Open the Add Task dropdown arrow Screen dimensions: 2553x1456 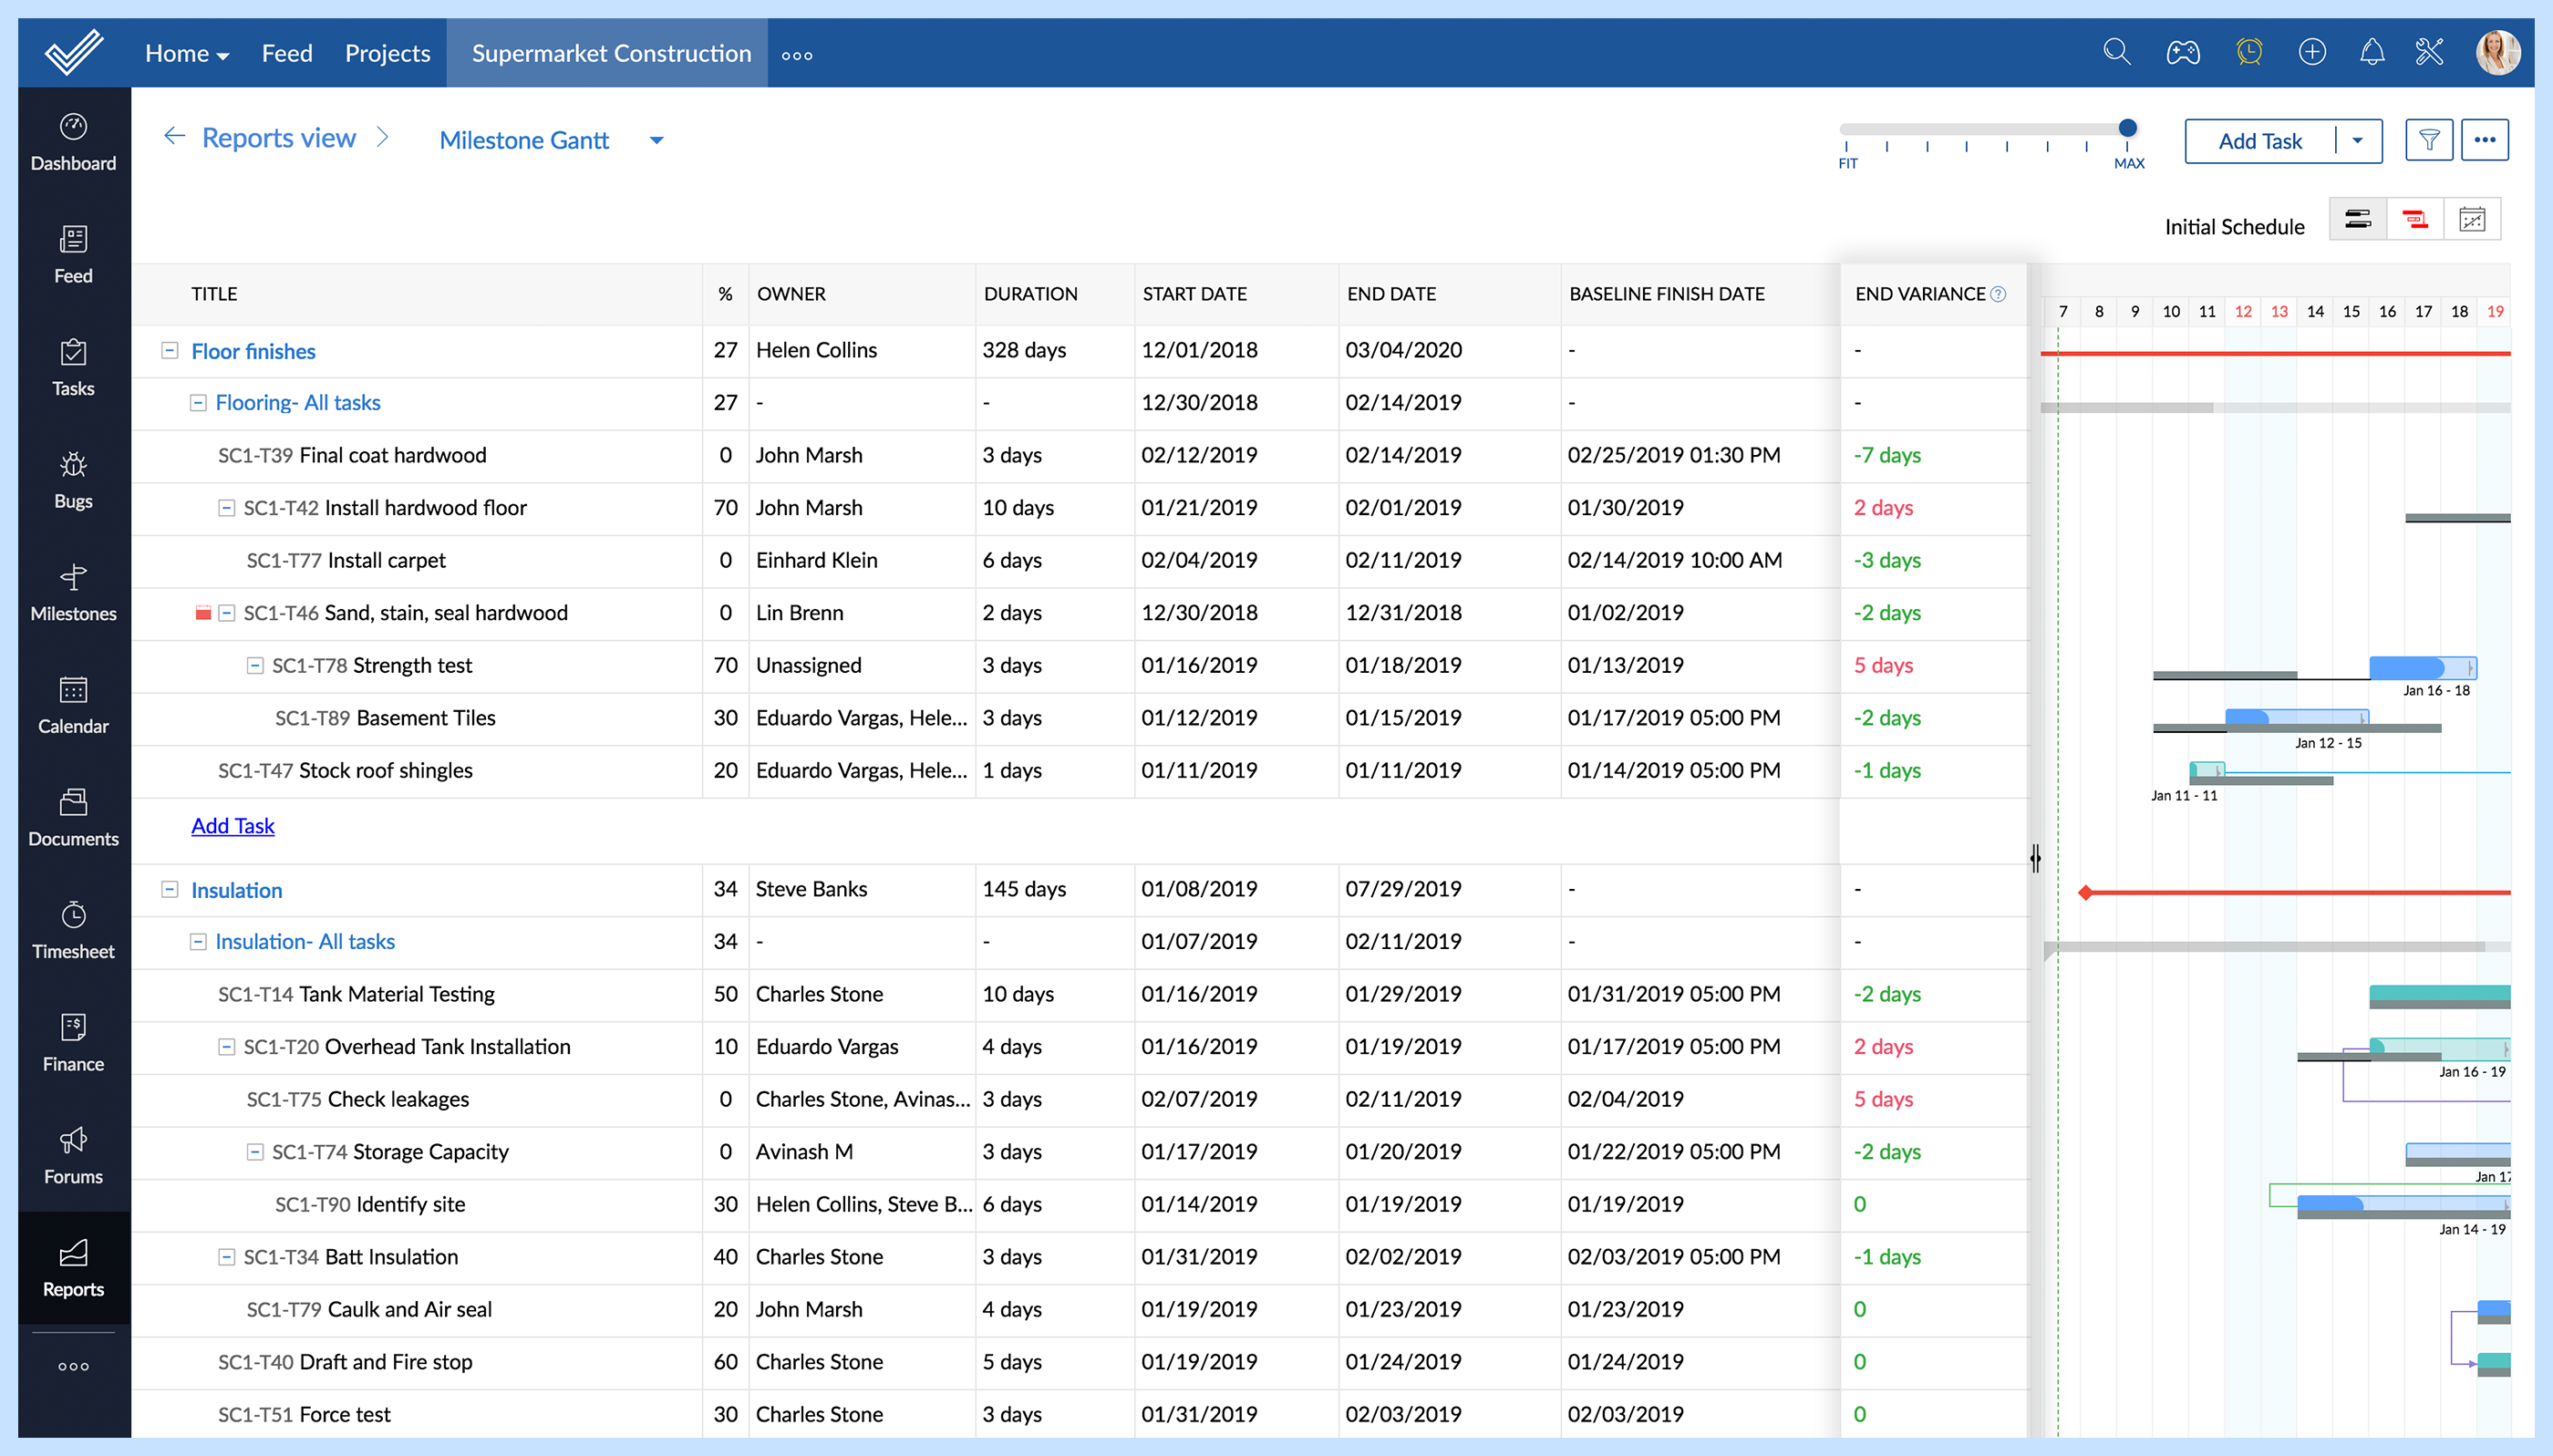pos(2357,140)
